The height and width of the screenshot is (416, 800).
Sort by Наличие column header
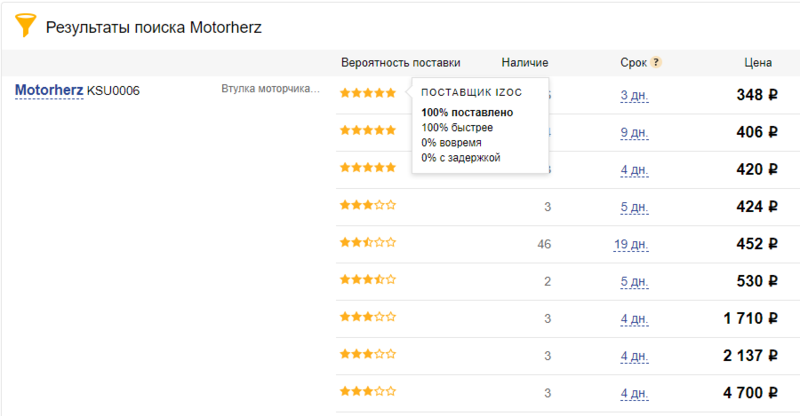[x=525, y=62]
